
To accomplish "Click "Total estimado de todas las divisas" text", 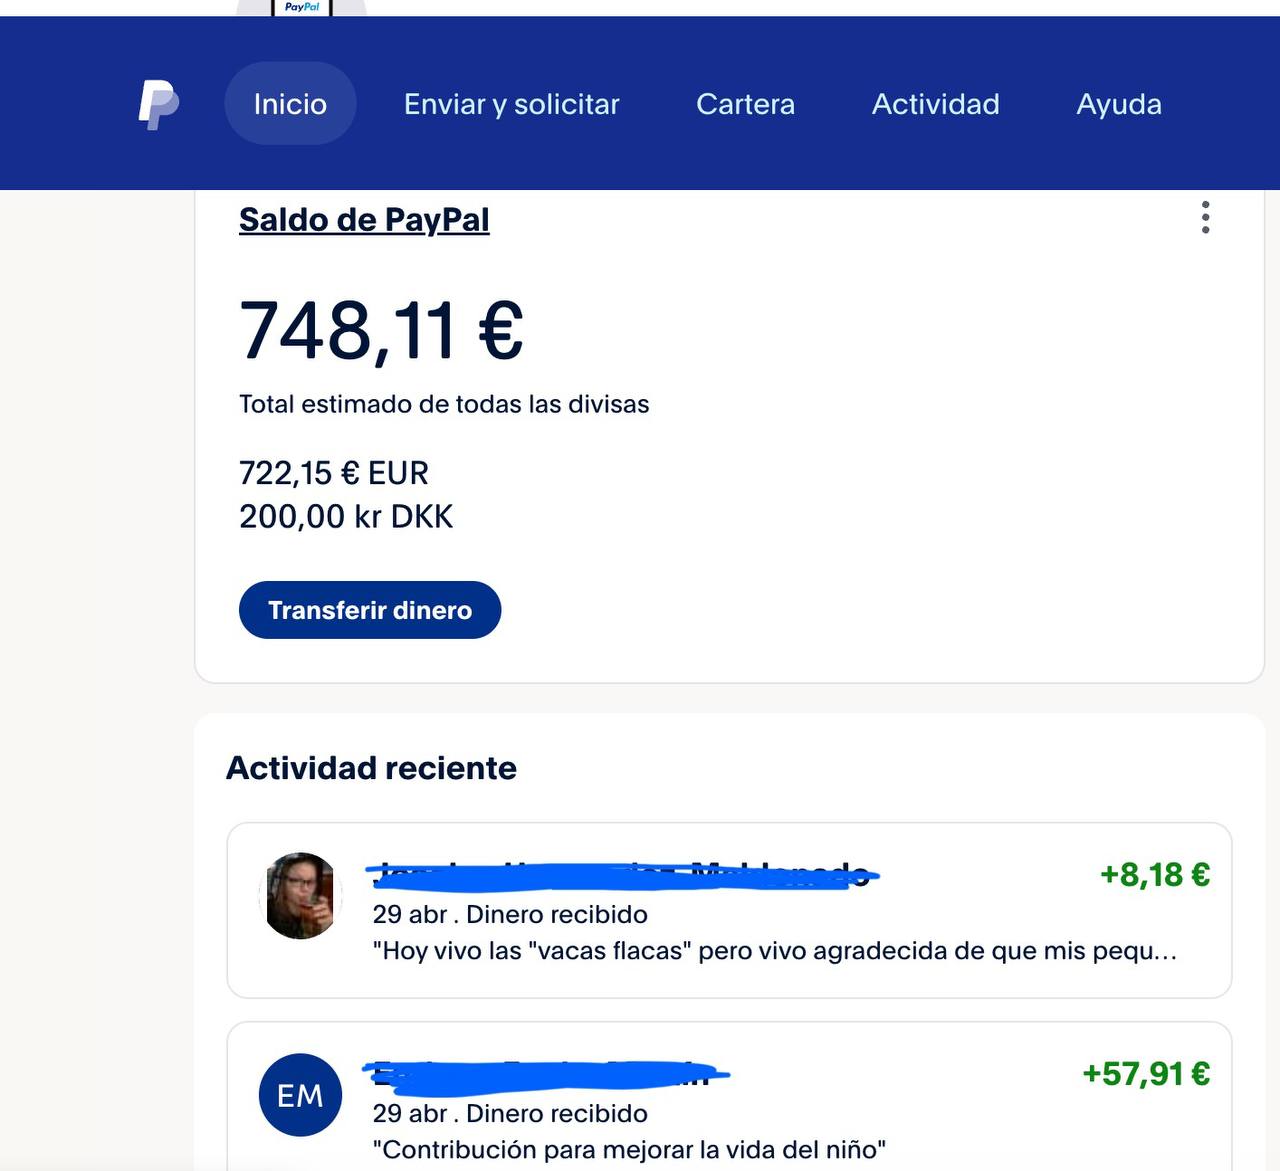I will [x=444, y=404].
